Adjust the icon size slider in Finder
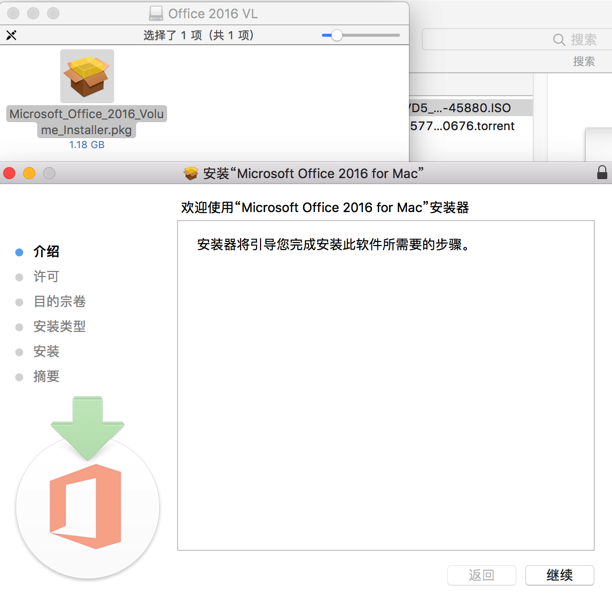 click(336, 35)
